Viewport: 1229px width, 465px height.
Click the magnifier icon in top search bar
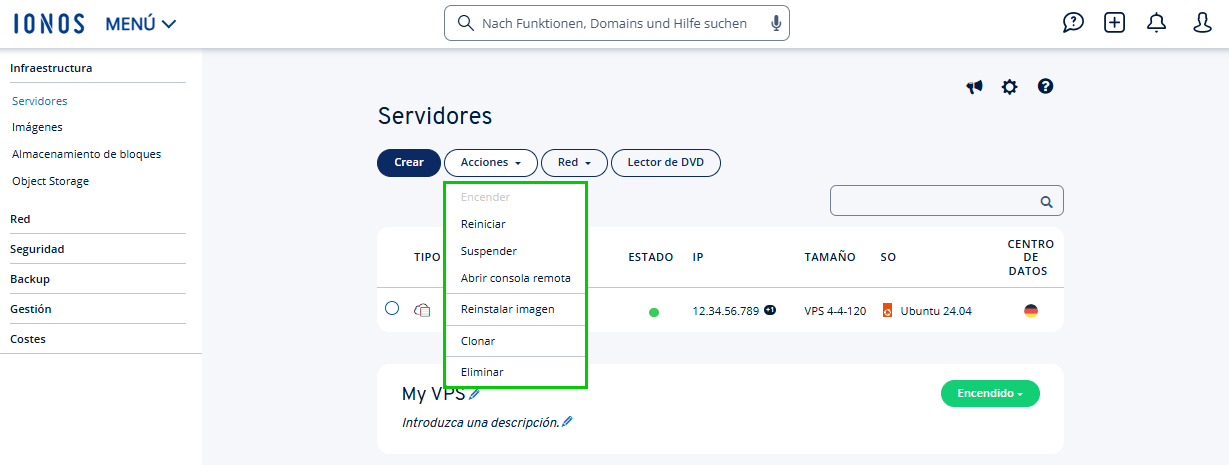coord(465,23)
